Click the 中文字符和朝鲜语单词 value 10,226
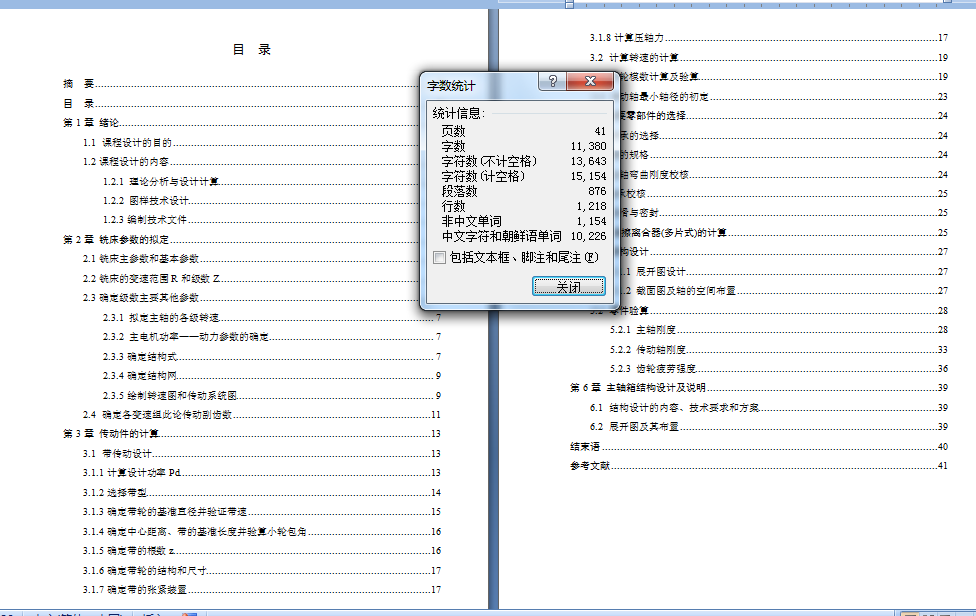Screen dimensions: 976x616 point(588,236)
